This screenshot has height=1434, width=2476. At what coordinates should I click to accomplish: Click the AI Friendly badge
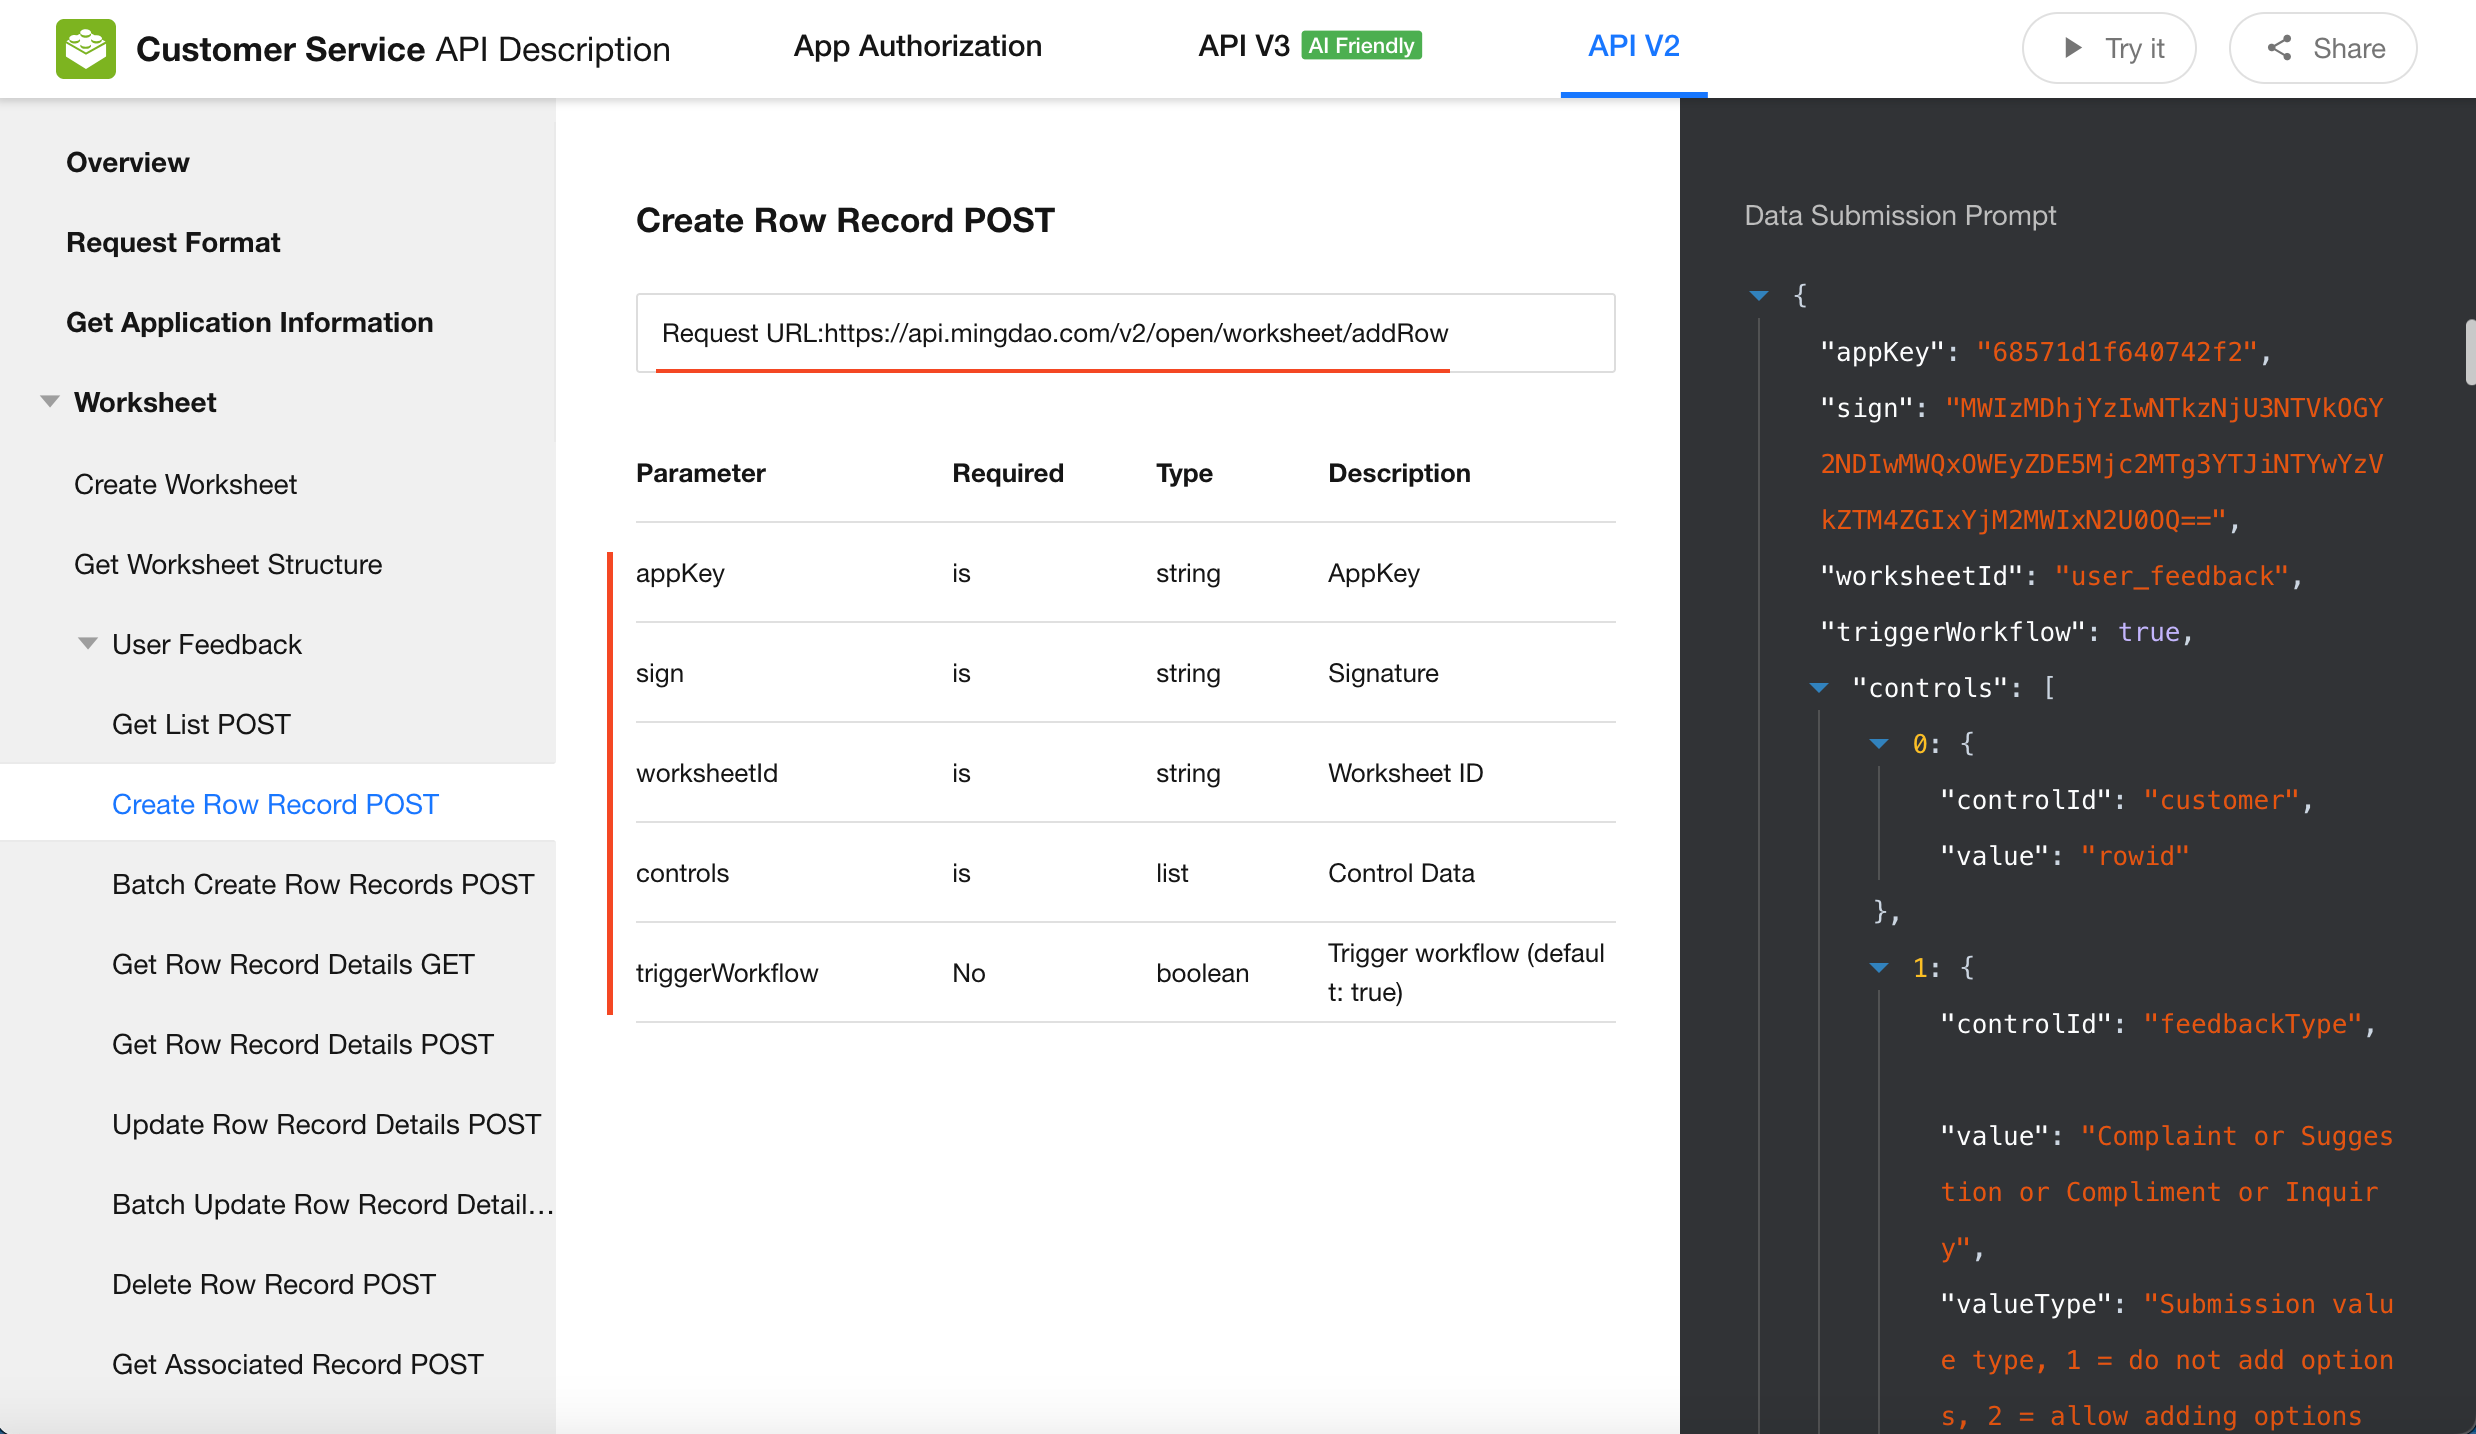(1361, 46)
